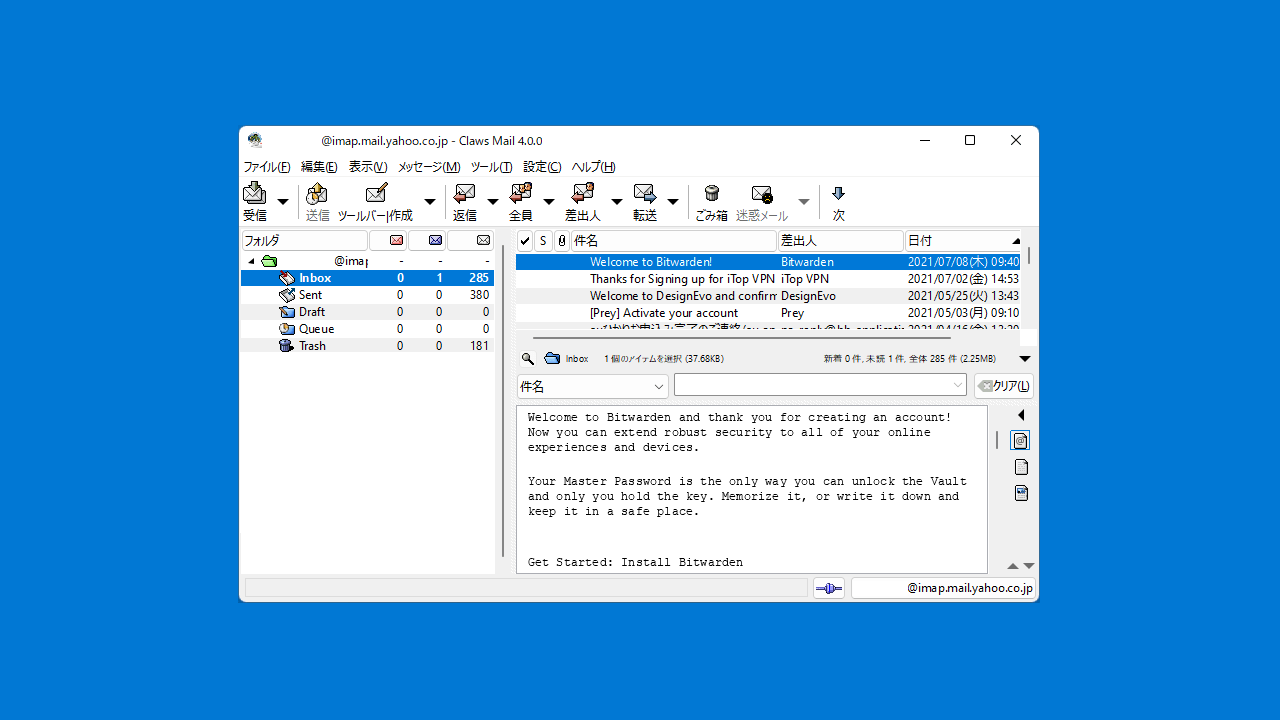Screen dimensions: 1280x720
Task: Select the Trash folder
Action: [367, 346]
